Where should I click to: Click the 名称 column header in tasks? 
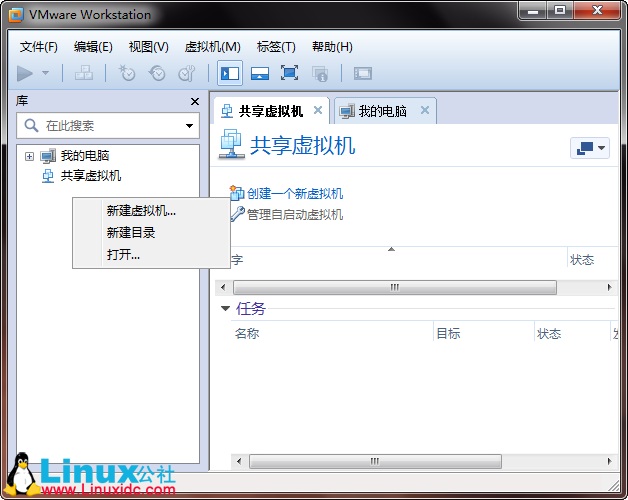pos(247,333)
